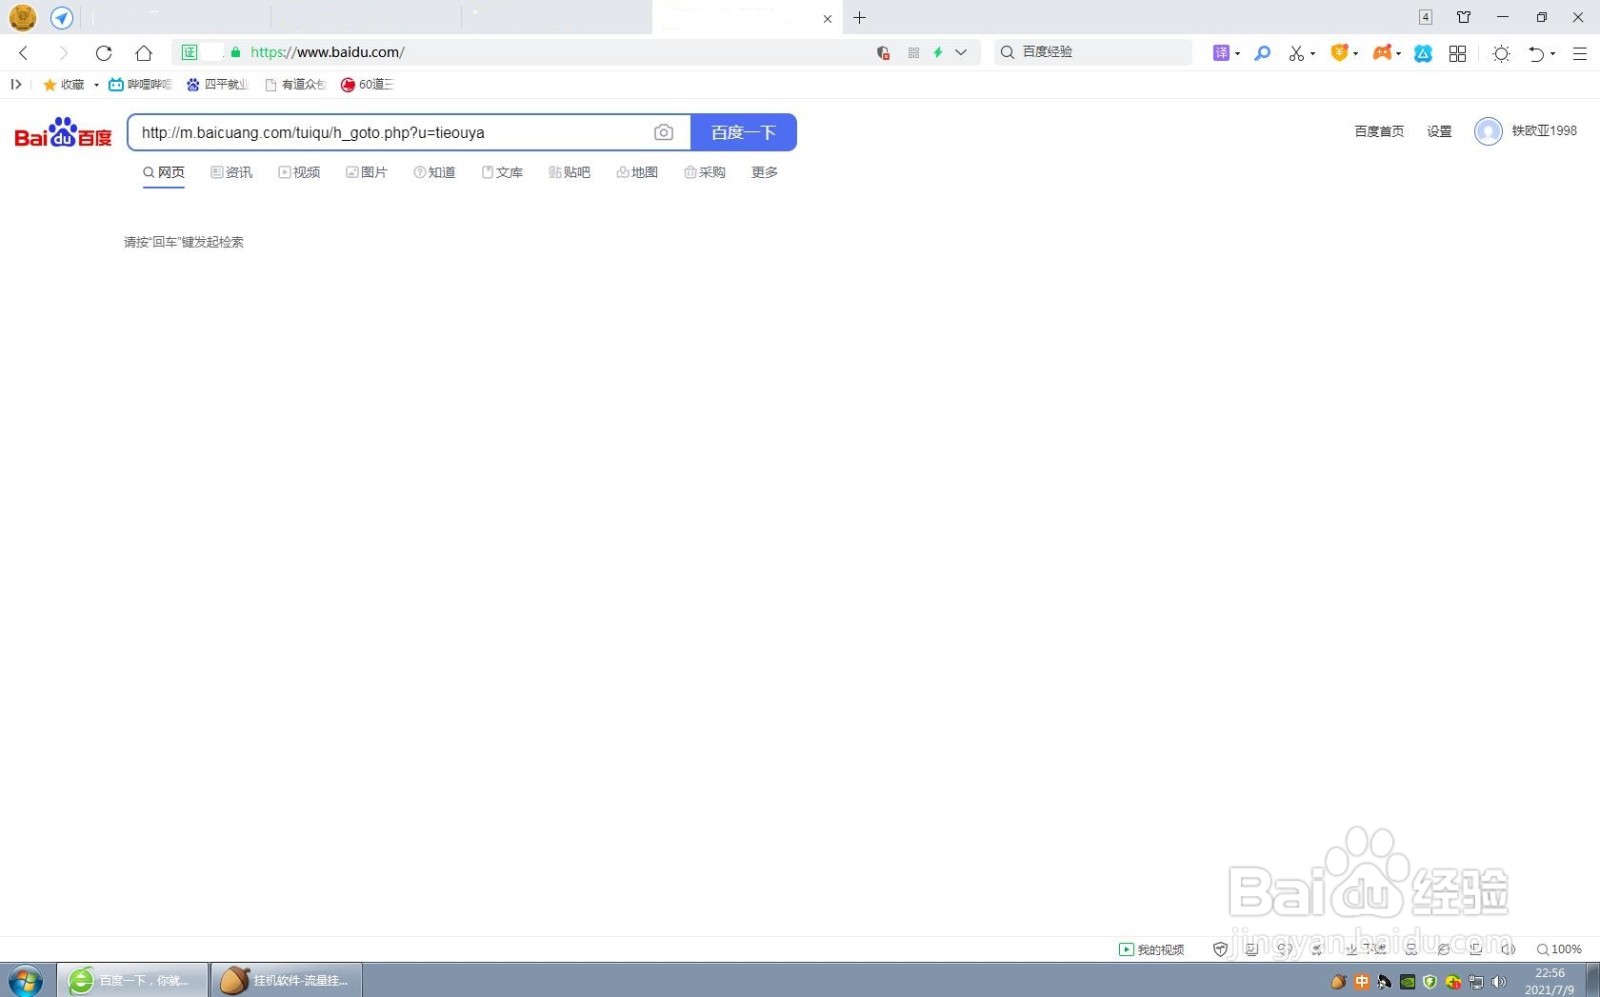Expand the orange shield dropdown arrow

tap(1356, 54)
